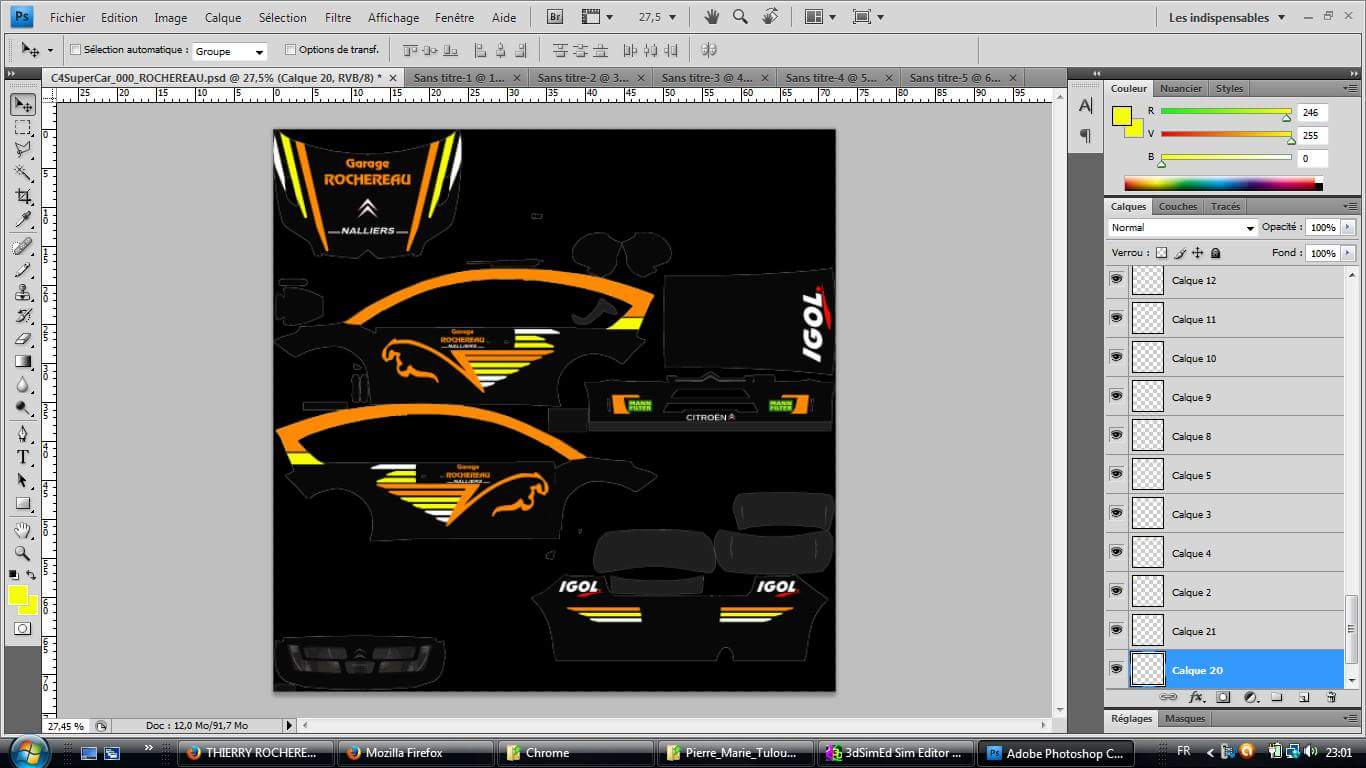Select the Healing Brush tool

23,246
